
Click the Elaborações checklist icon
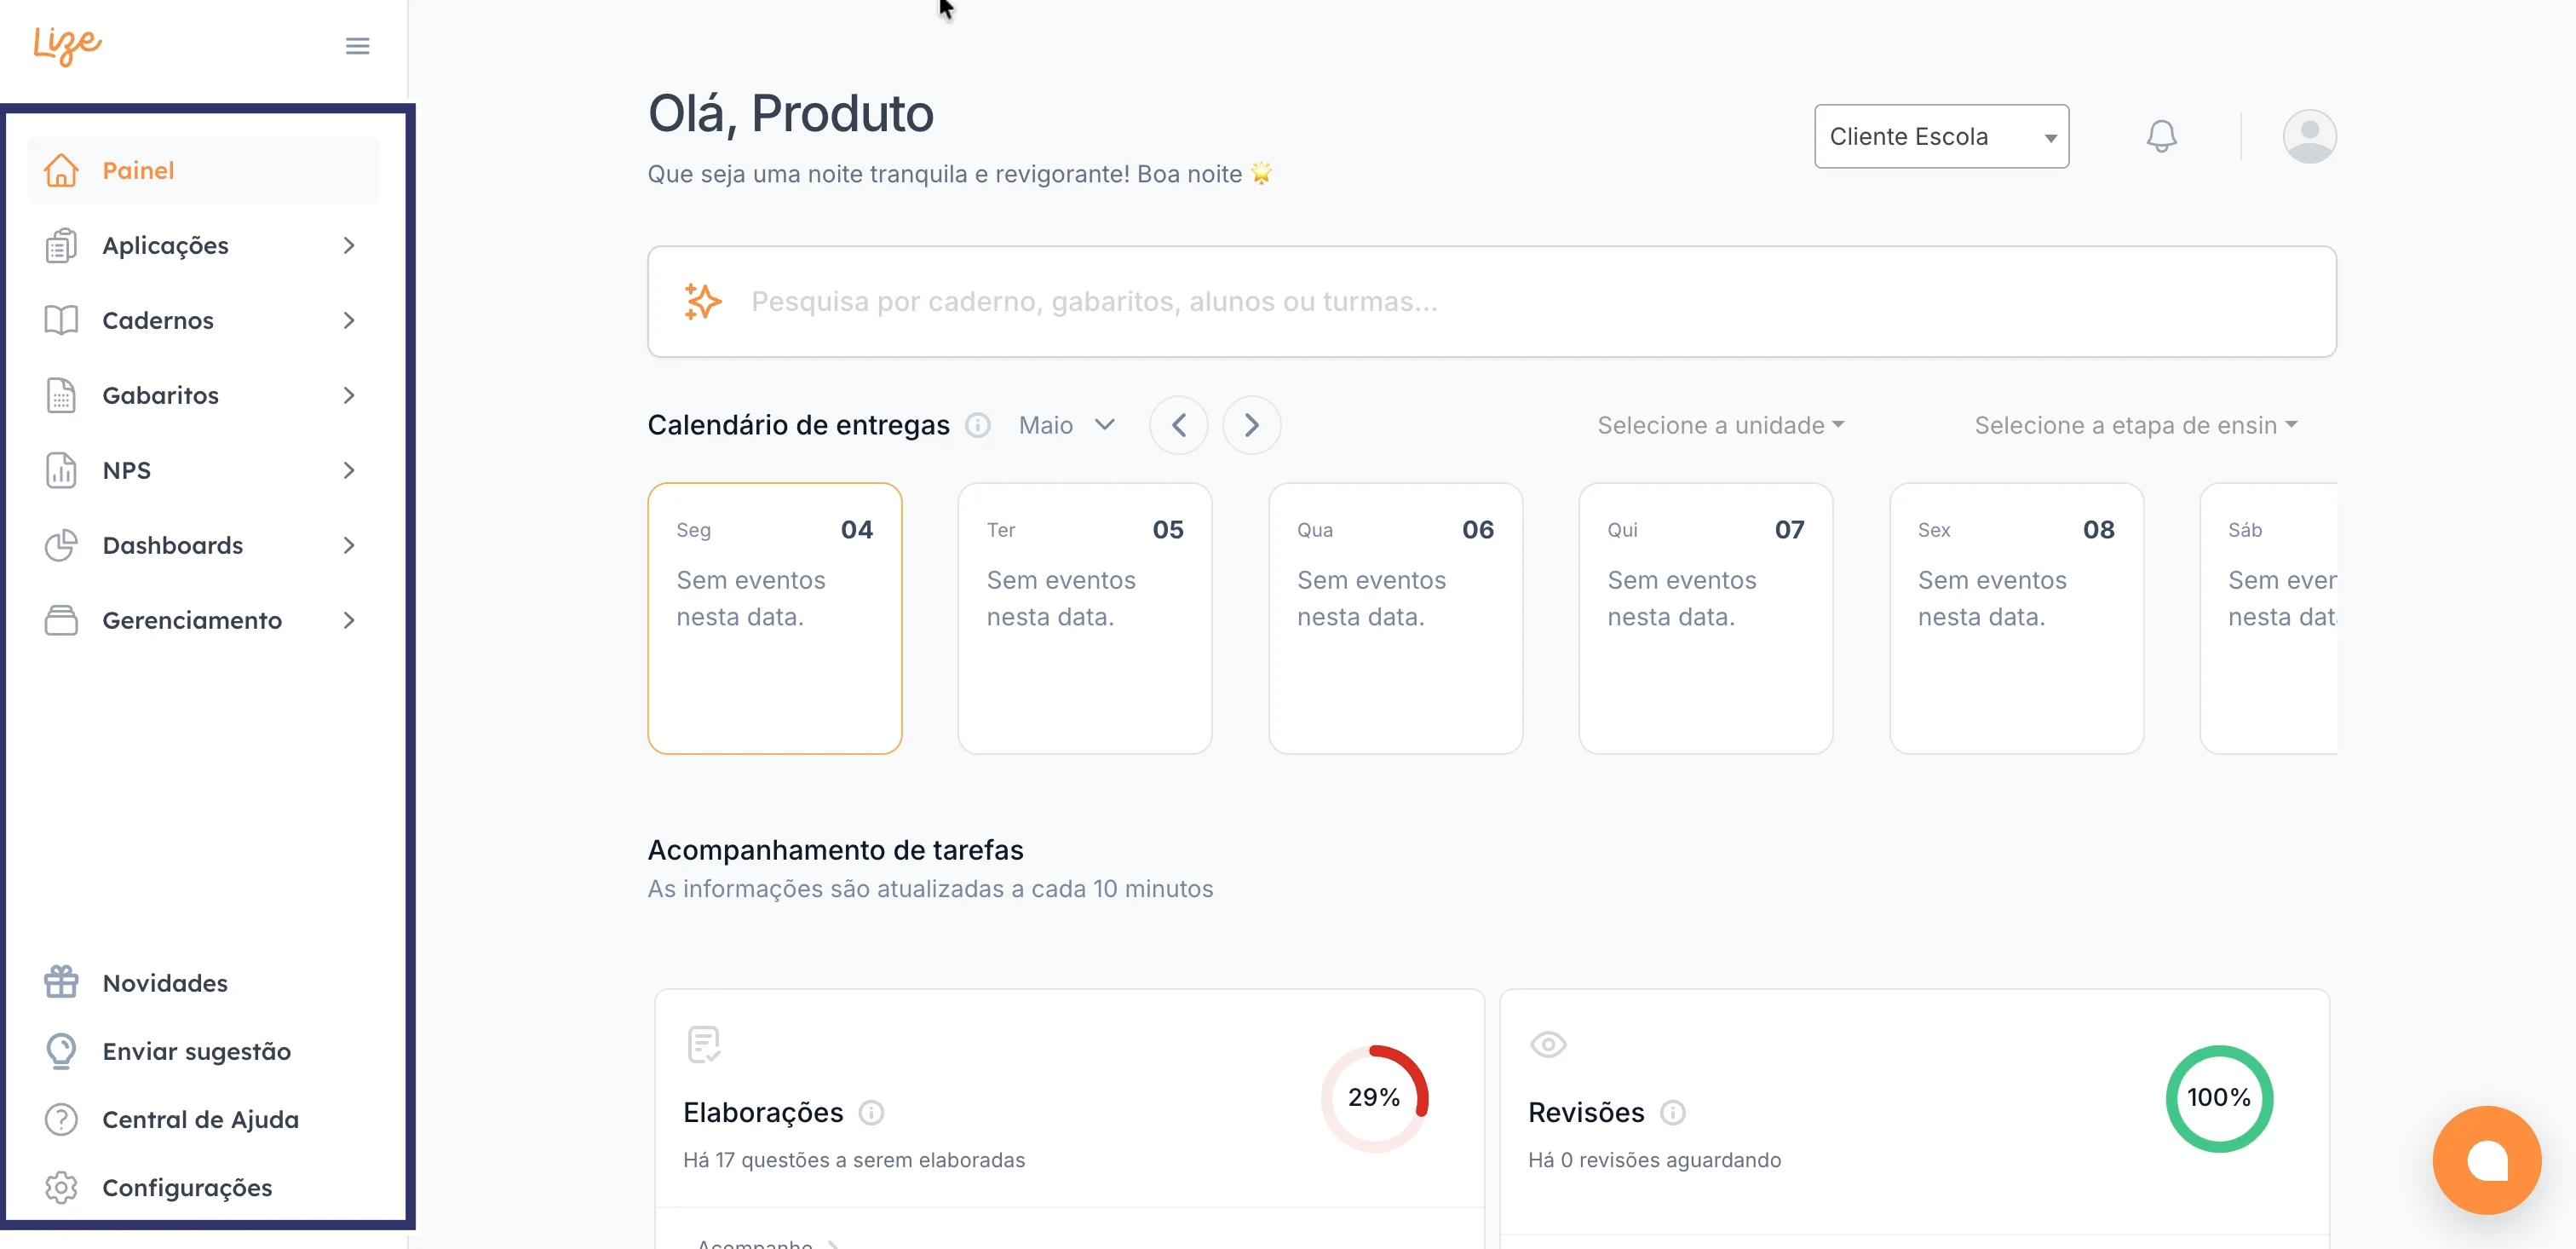pyautogui.click(x=704, y=1044)
